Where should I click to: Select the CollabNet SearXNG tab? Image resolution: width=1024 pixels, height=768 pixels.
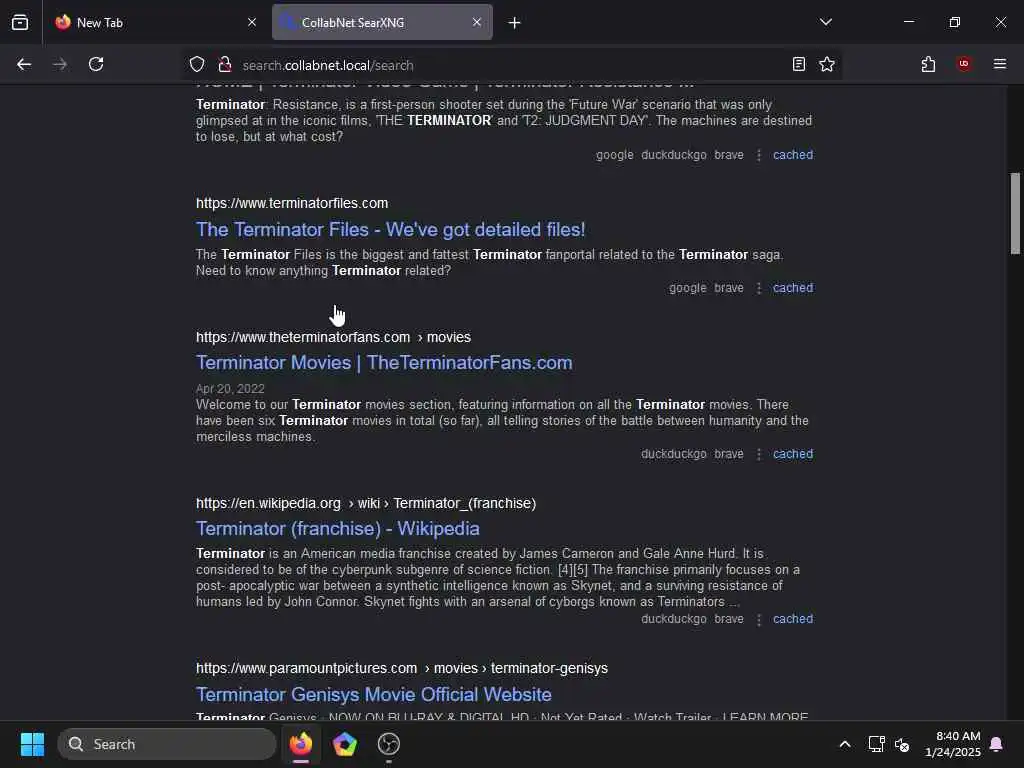pyautogui.click(x=382, y=22)
